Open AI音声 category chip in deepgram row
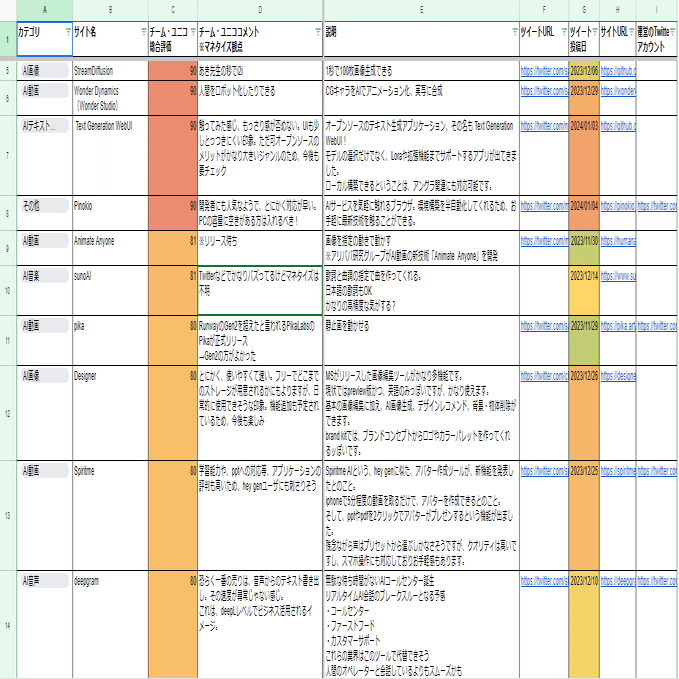 coord(45,581)
